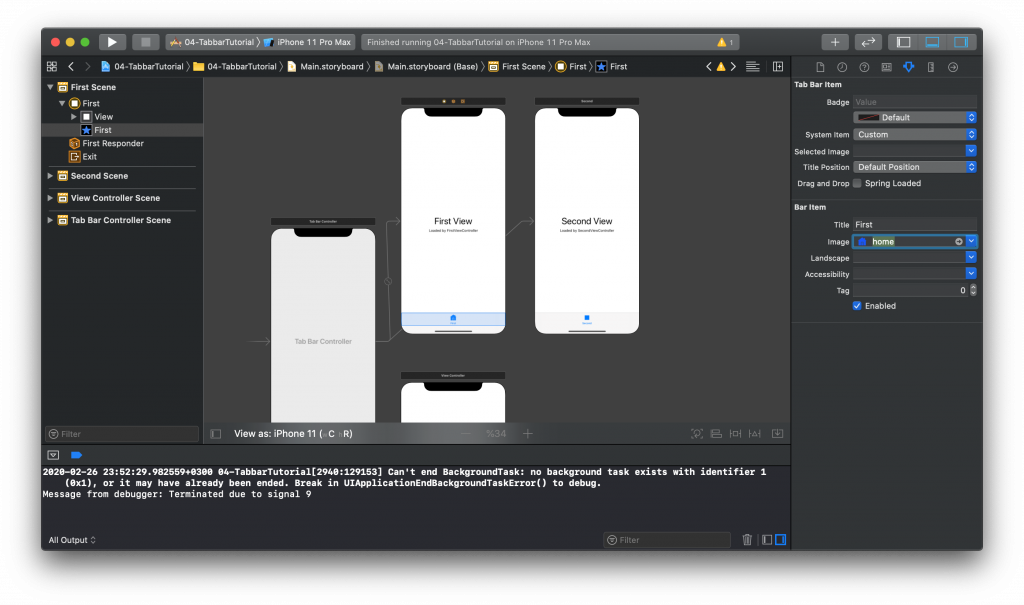Expand the View Controller Scene
The height and width of the screenshot is (605, 1024).
click(x=50, y=198)
